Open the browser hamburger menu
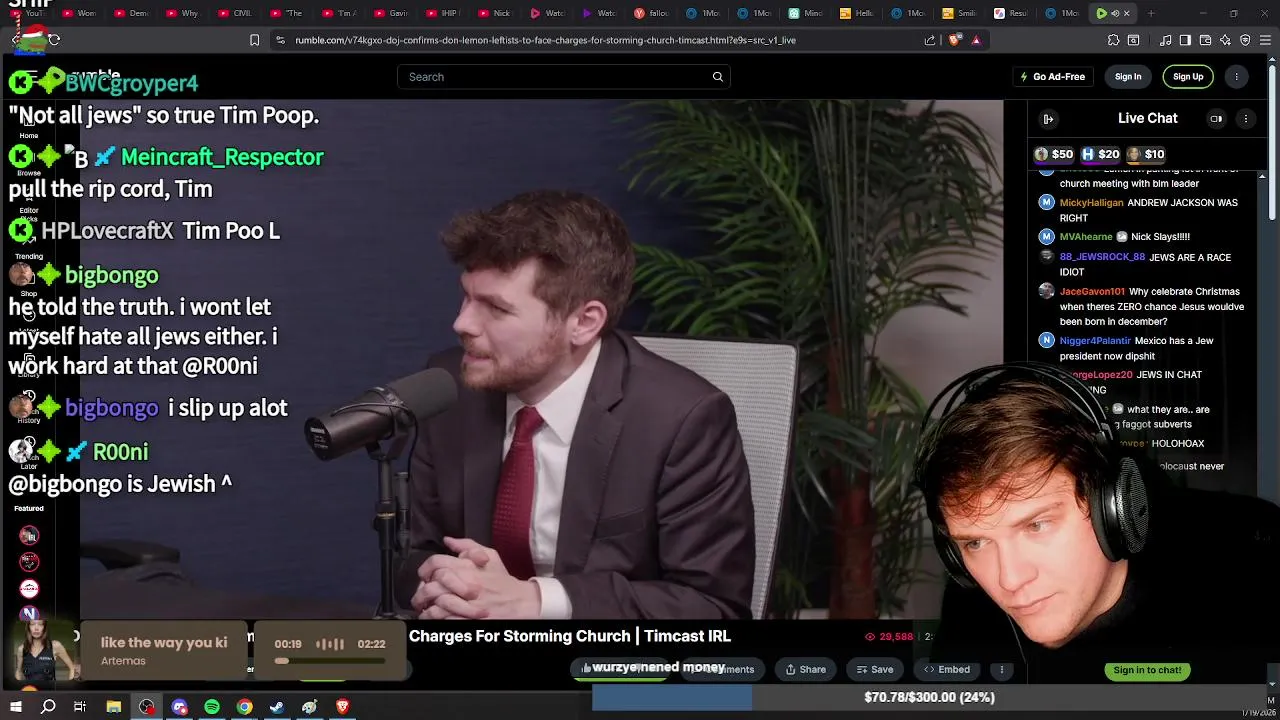1280x720 pixels. (x=1265, y=40)
